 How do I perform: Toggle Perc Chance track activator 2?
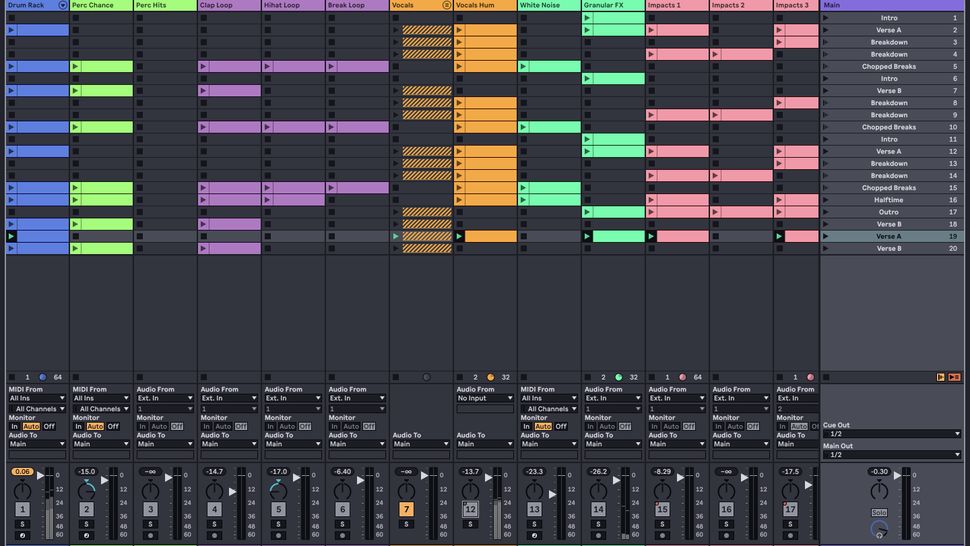coord(87,509)
